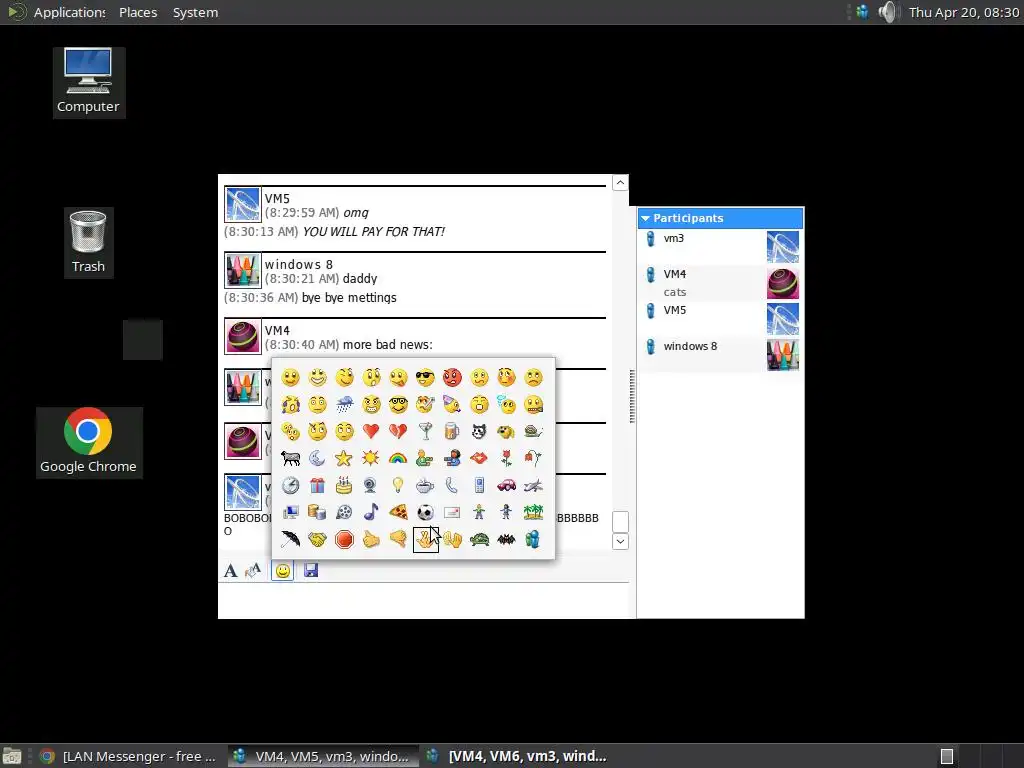The image size is (1024, 768).
Task: Pick the palm tree island emoticon
Action: pos(533,513)
